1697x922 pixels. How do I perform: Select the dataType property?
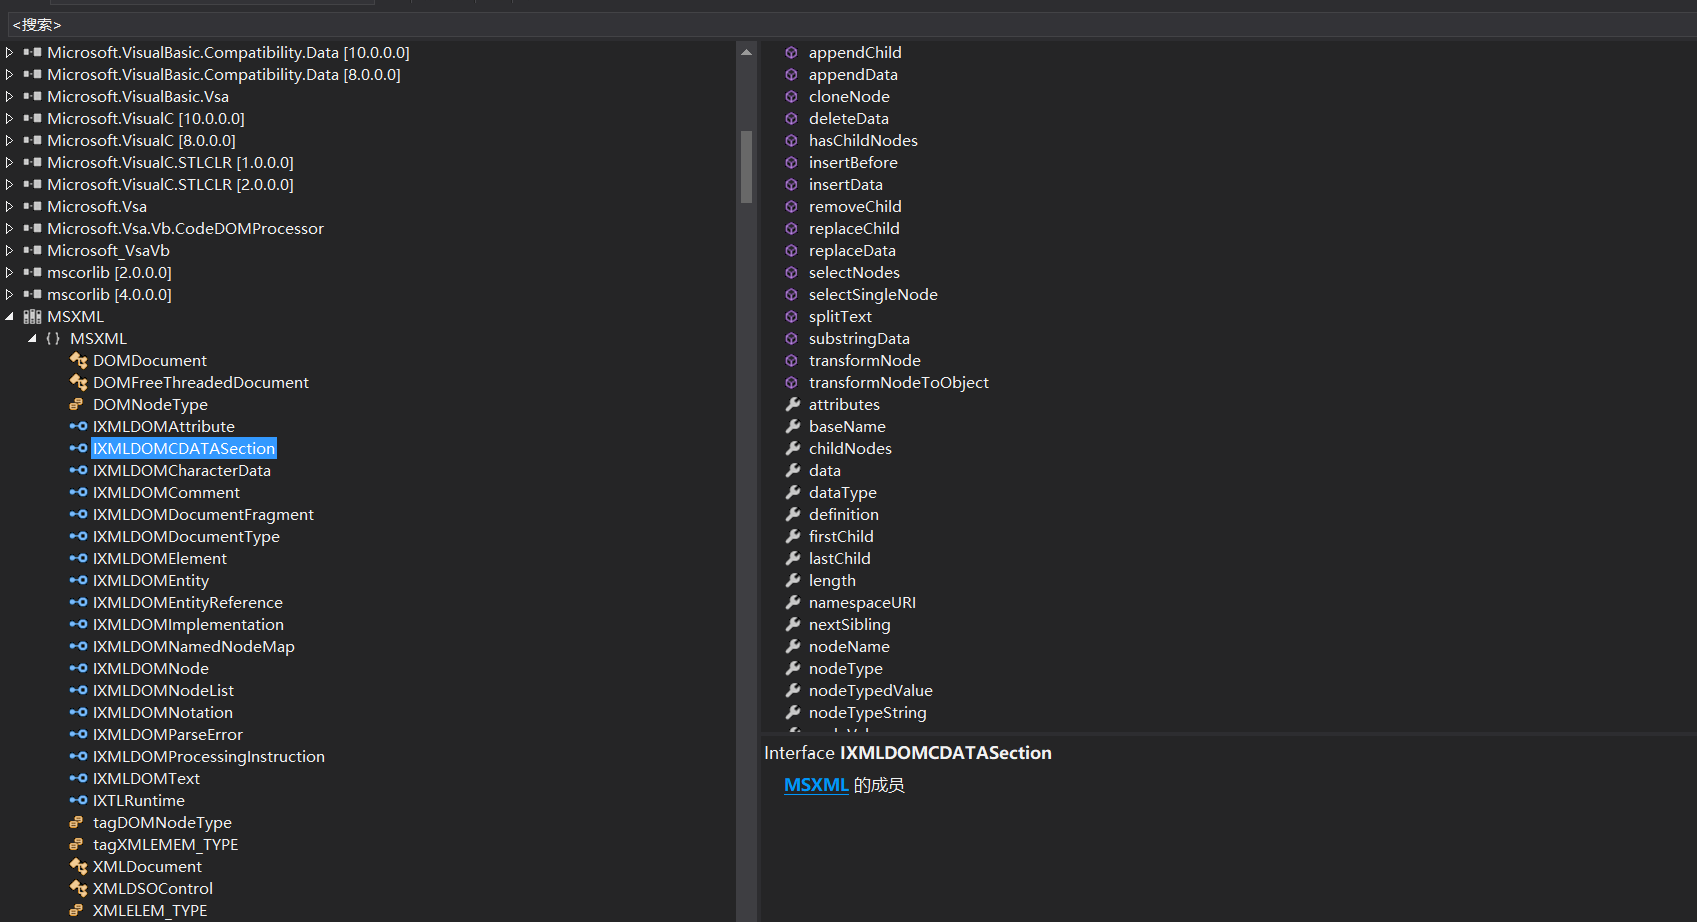coord(843,492)
